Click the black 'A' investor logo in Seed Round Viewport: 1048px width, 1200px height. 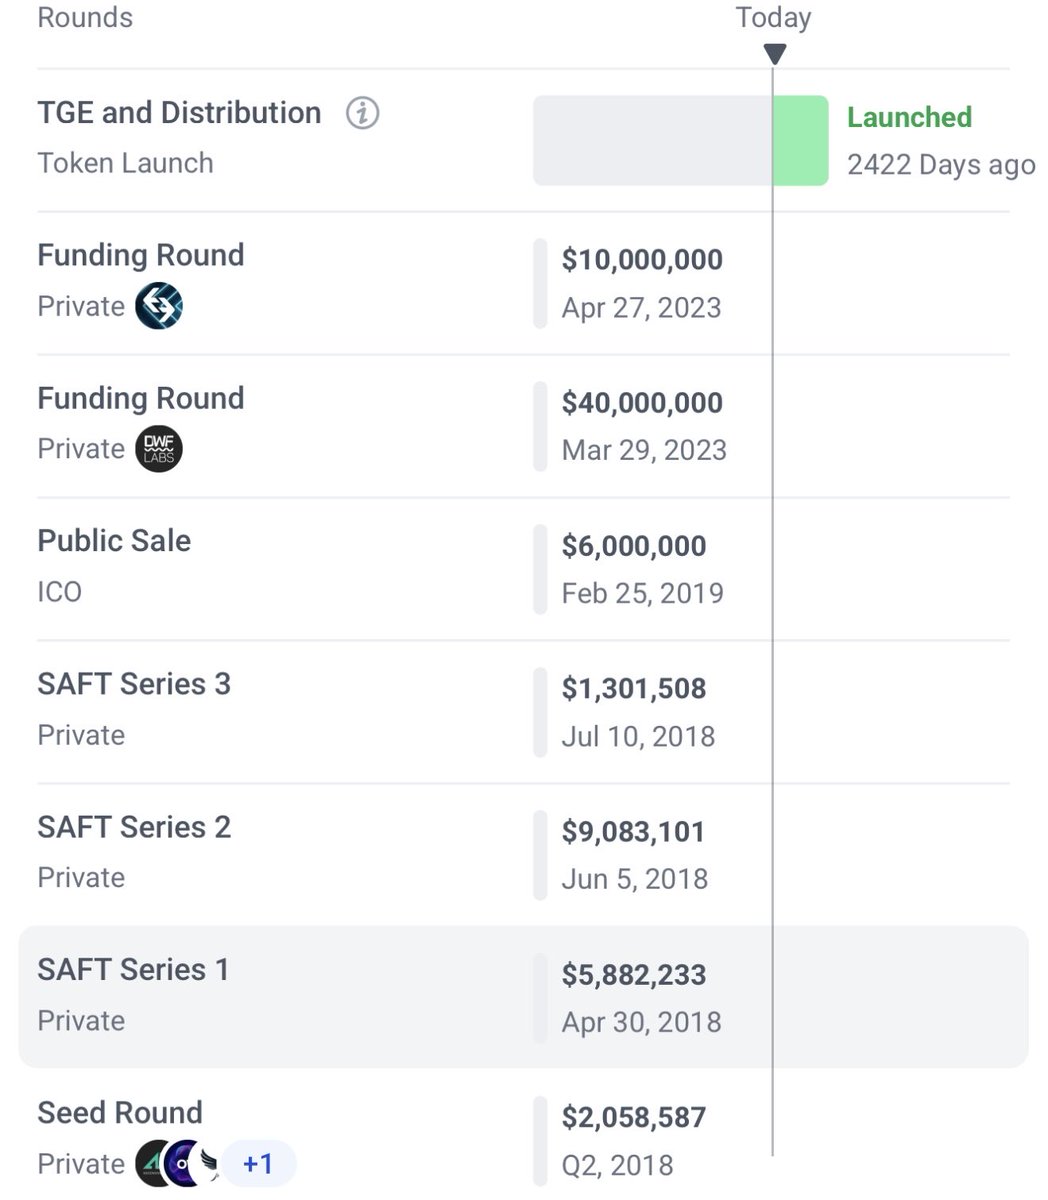[x=153, y=1163]
